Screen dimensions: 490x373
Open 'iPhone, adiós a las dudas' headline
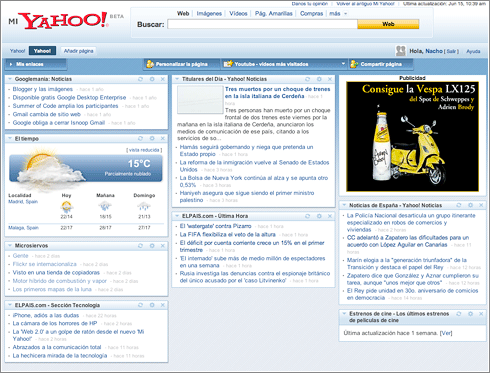click(46, 315)
